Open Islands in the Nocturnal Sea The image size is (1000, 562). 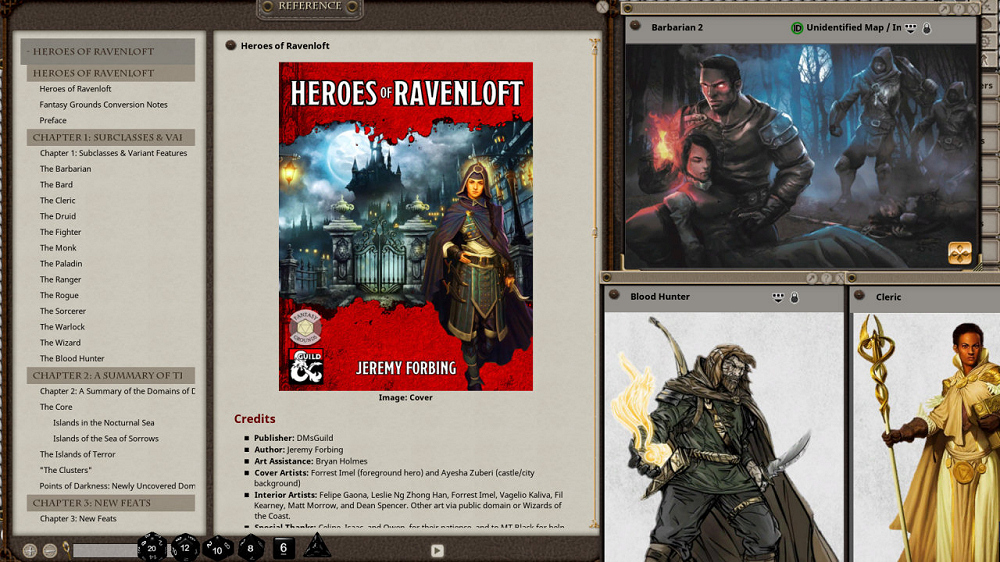tap(103, 423)
